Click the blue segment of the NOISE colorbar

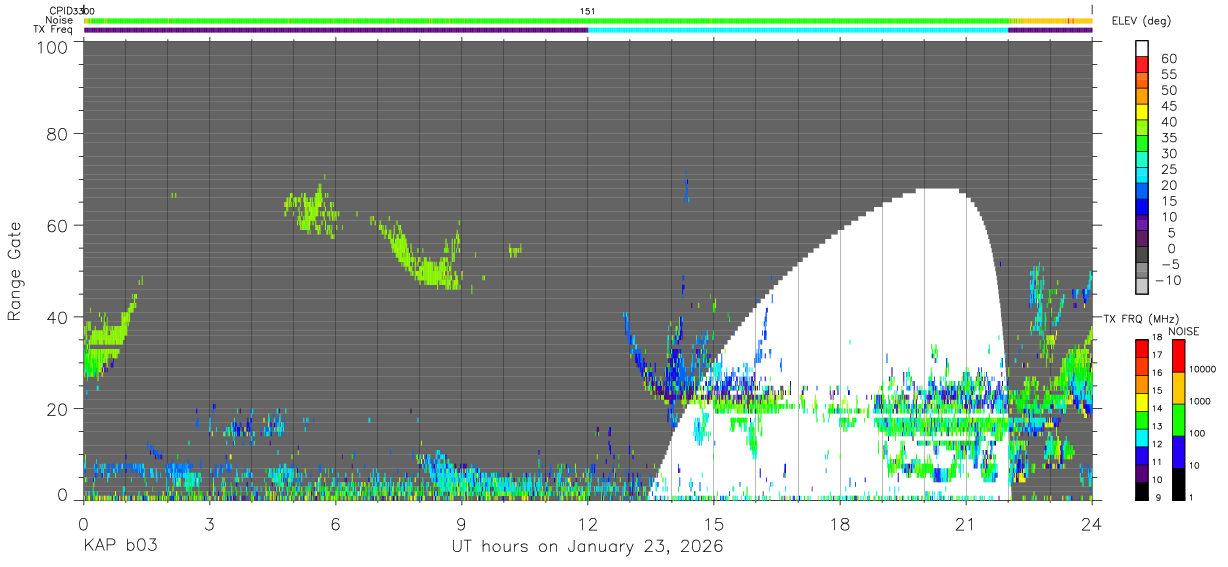[1177, 452]
